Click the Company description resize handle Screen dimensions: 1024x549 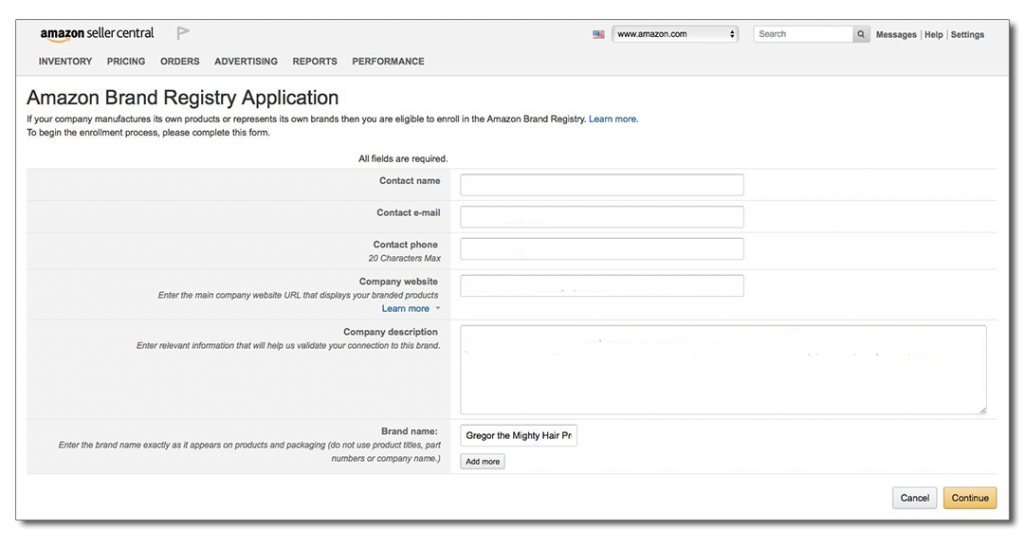point(982,410)
